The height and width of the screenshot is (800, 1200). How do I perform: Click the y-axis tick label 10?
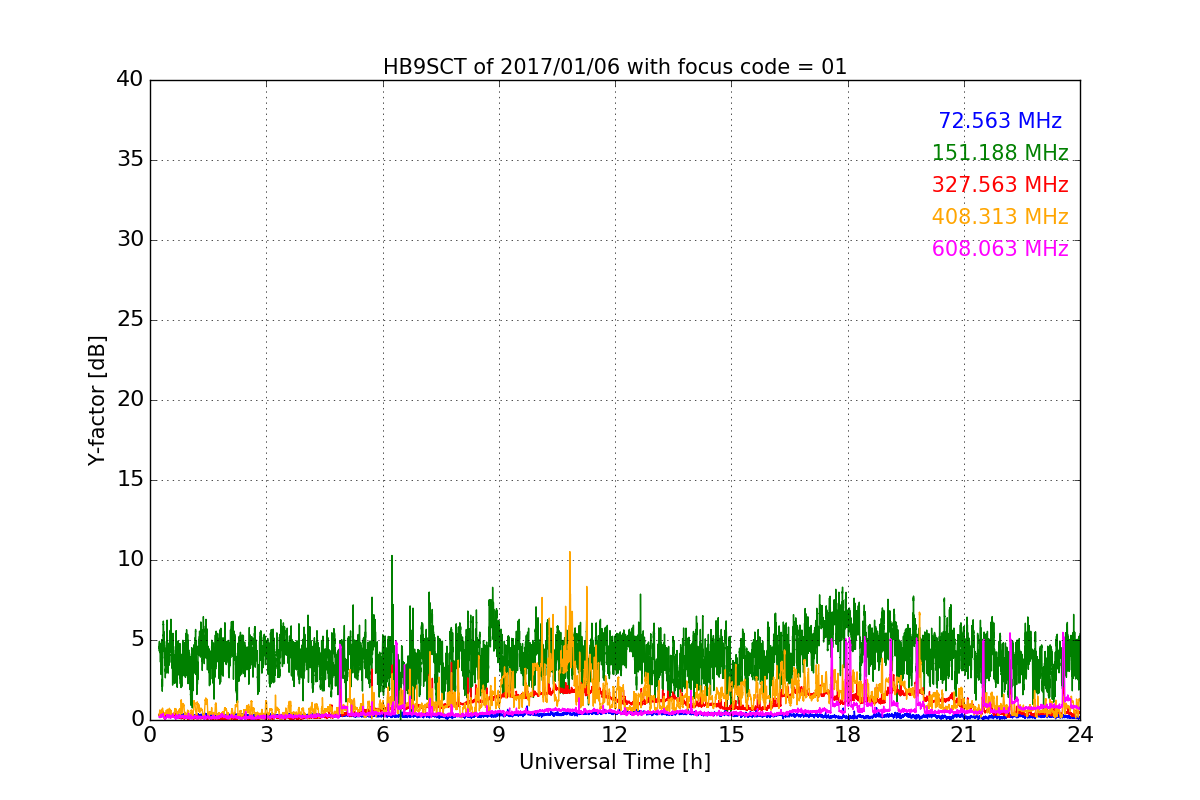coord(130,560)
